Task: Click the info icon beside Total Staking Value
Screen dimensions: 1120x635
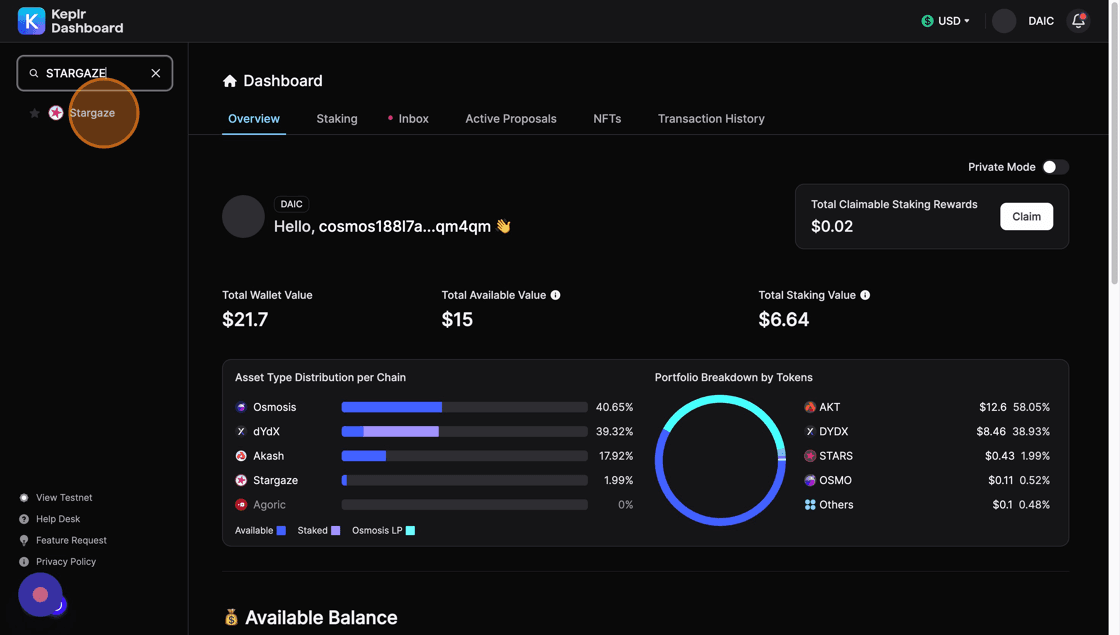Action: [x=865, y=295]
